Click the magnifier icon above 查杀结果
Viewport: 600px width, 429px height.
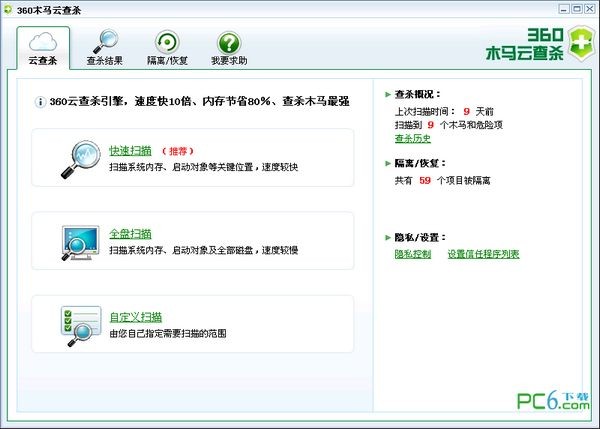[x=105, y=41]
